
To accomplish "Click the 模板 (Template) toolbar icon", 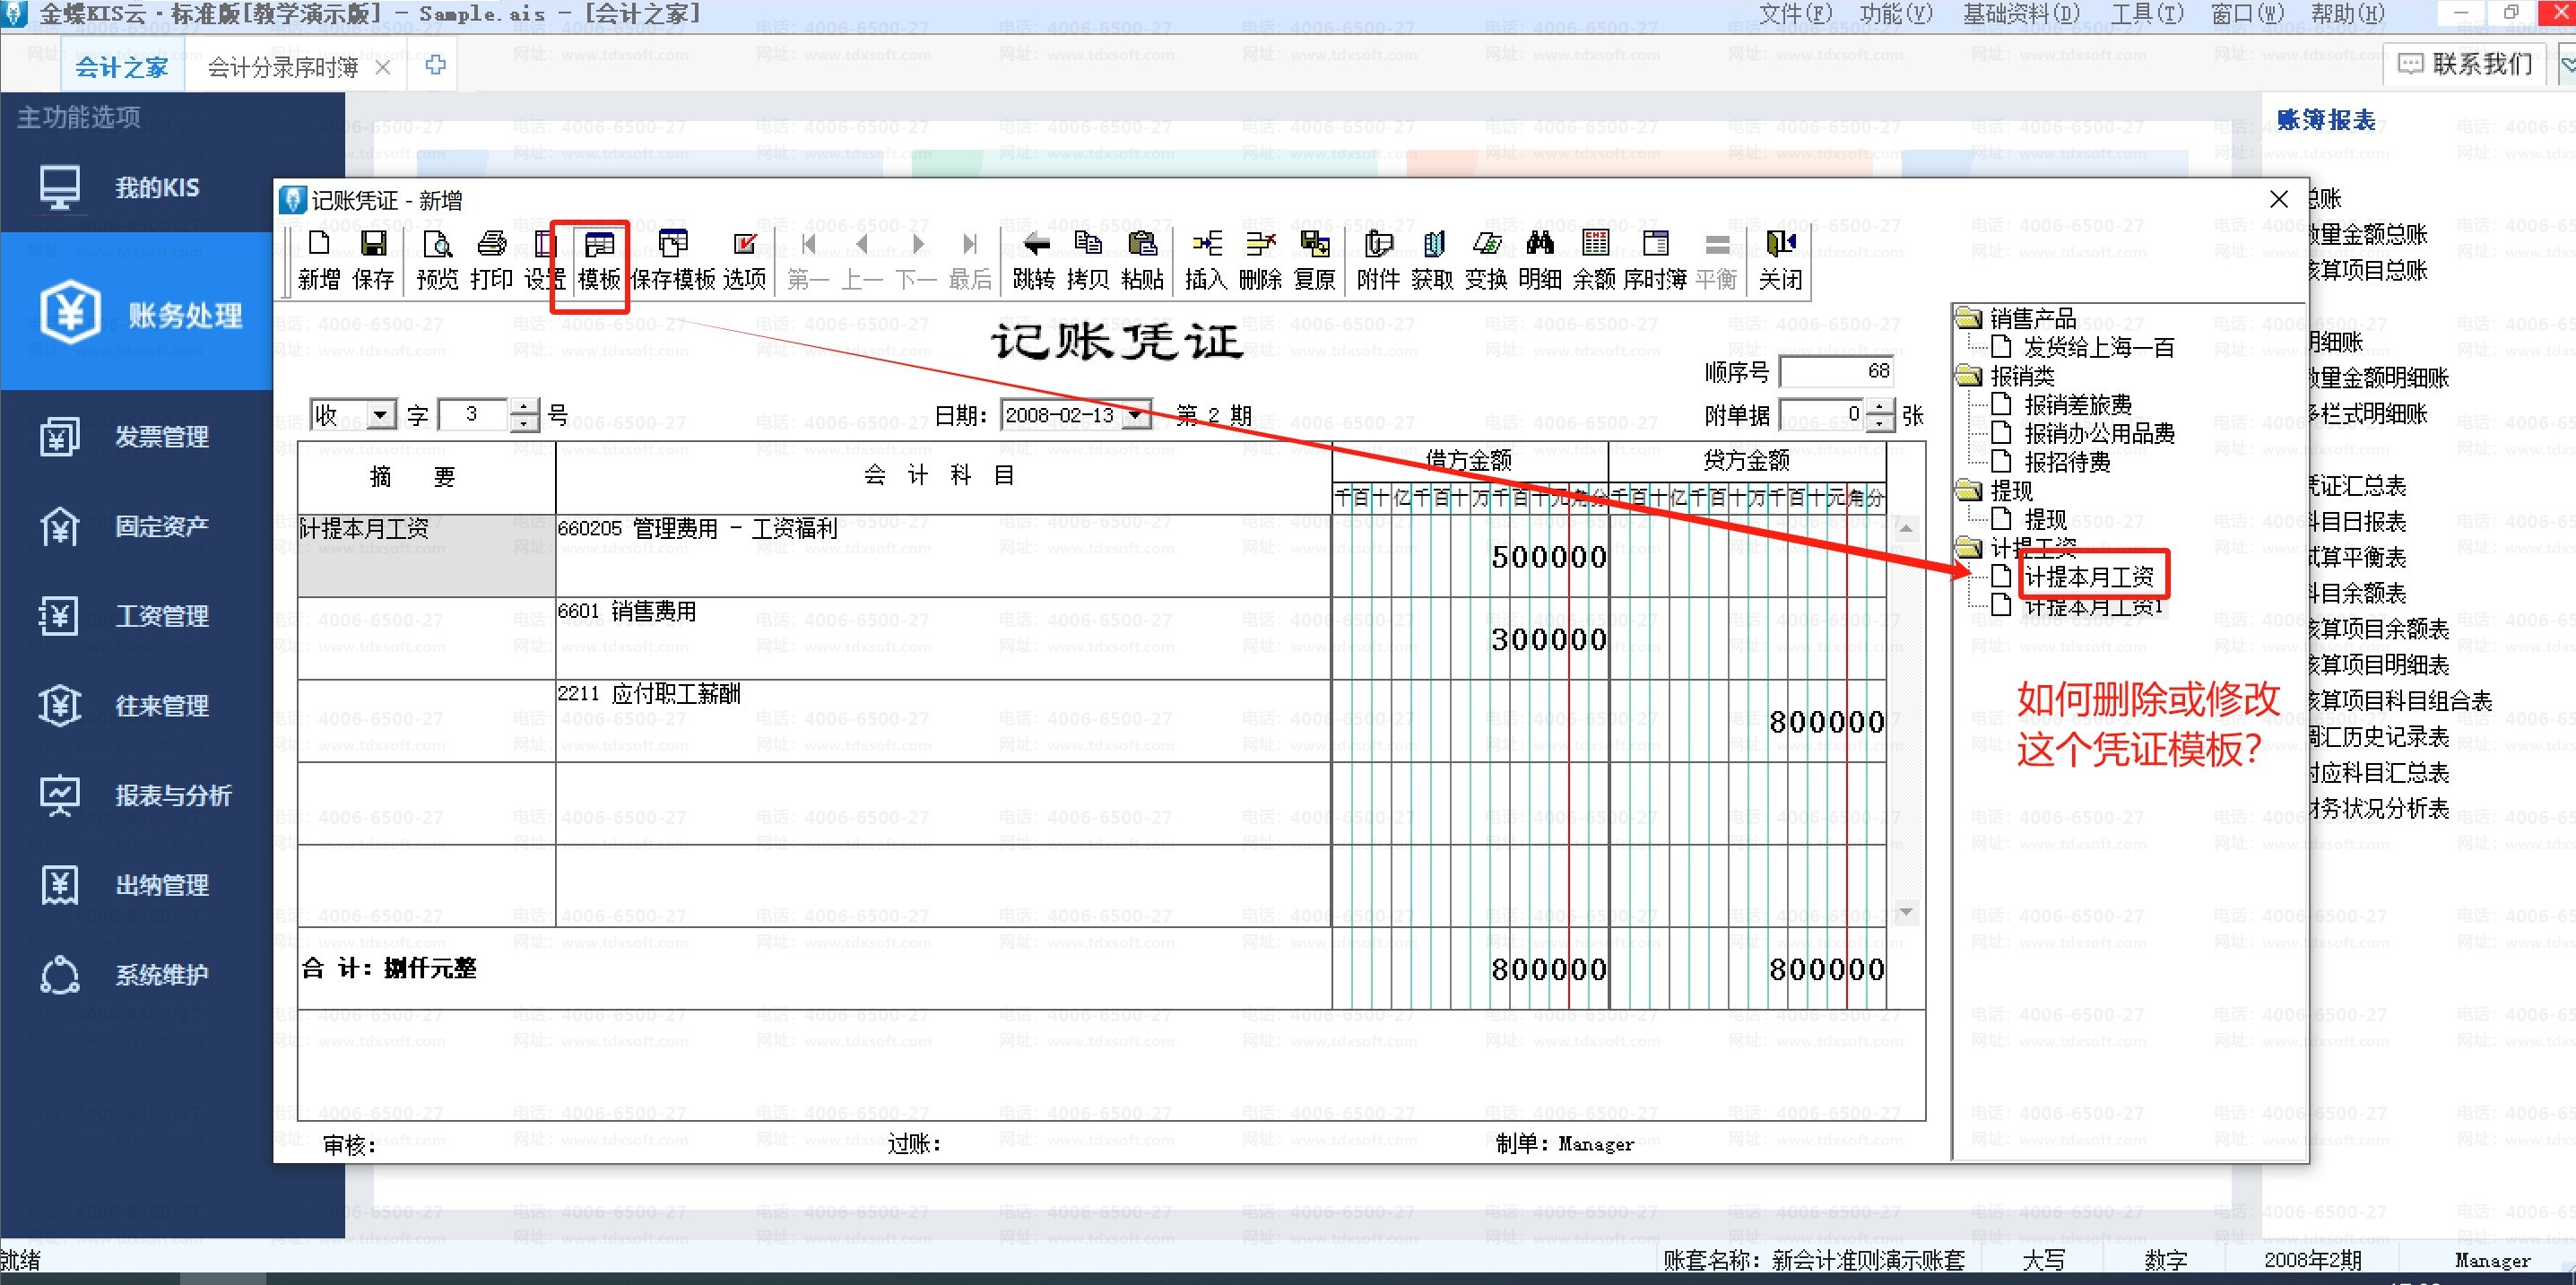I will click(599, 260).
